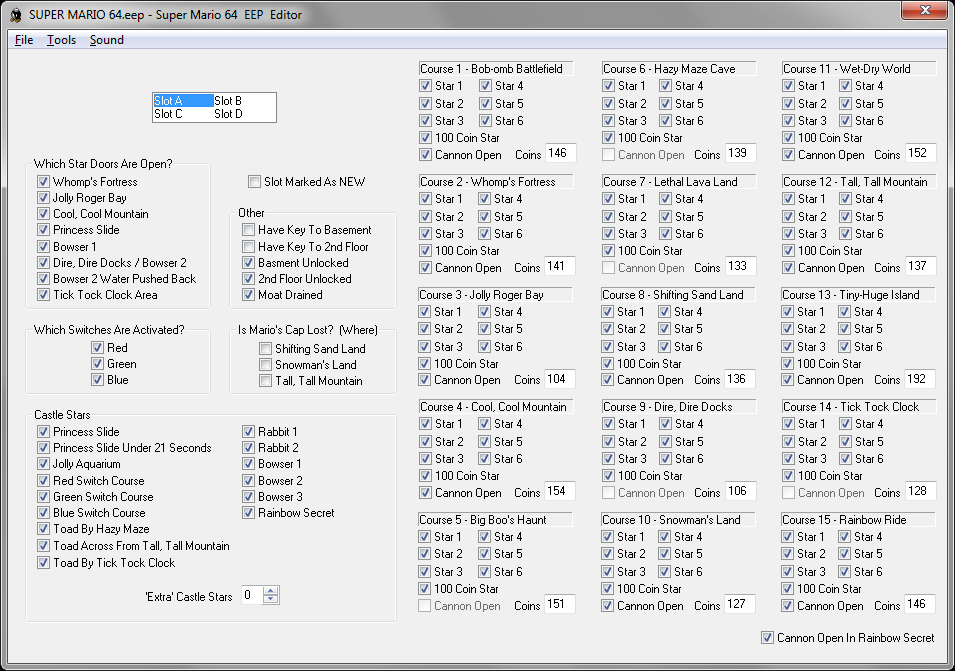Mark cap lost in Tall, Tall Mountain
Image resolution: width=955 pixels, height=671 pixels.
tap(266, 381)
